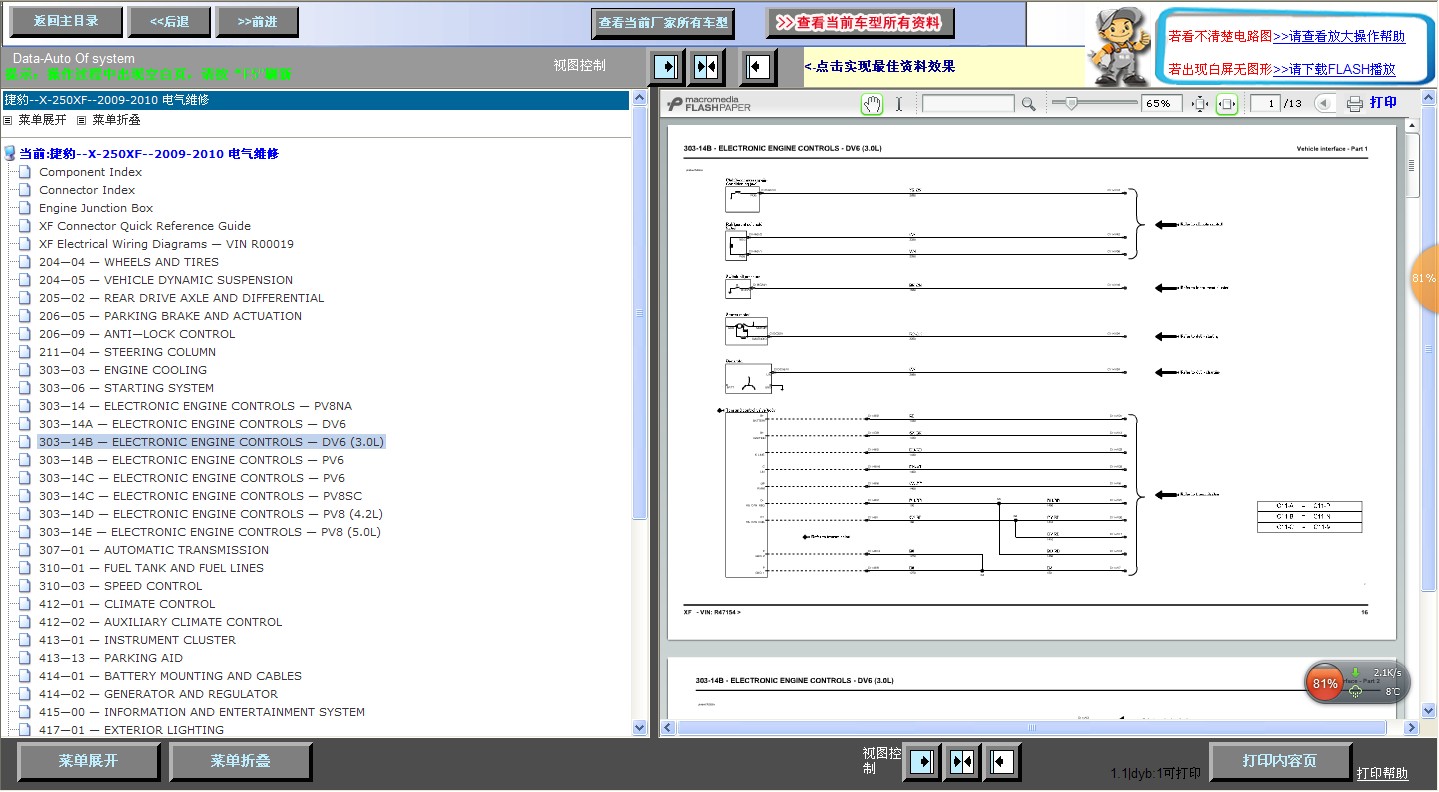Click bottom view control split-center icon
This screenshot has height=792, width=1439.
(x=962, y=762)
